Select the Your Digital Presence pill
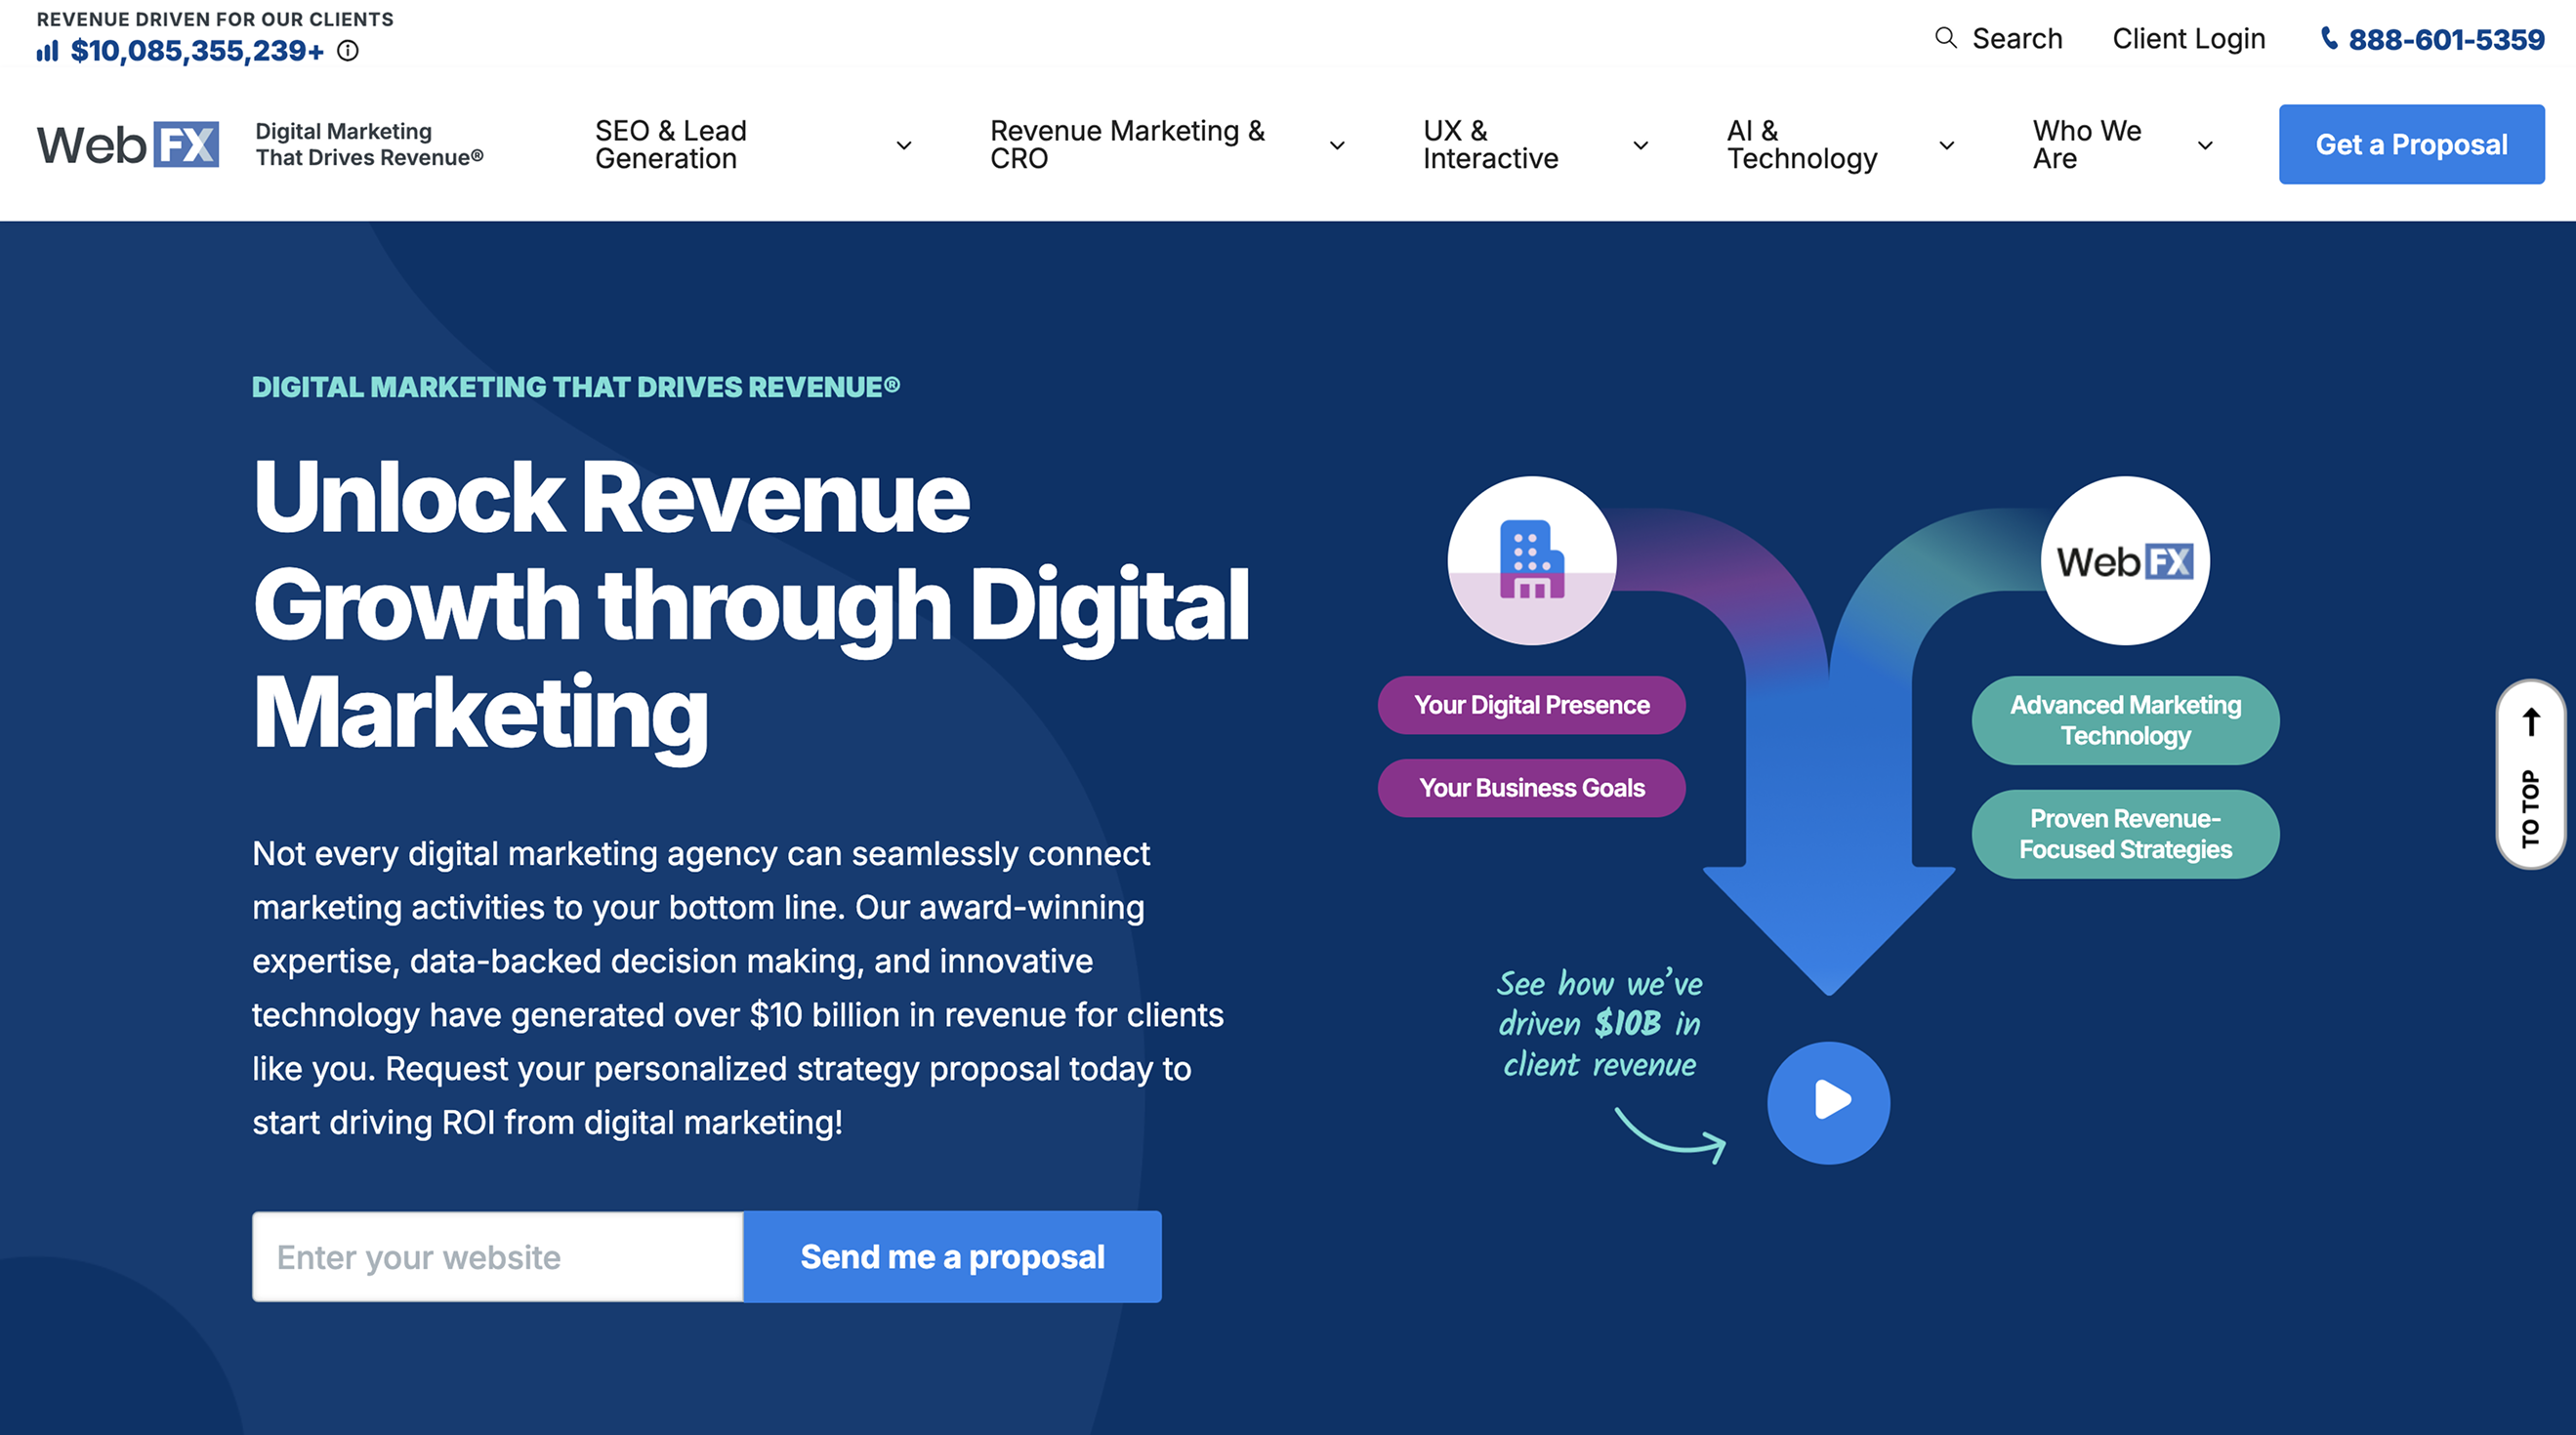The width and height of the screenshot is (2576, 1435). [1531, 705]
